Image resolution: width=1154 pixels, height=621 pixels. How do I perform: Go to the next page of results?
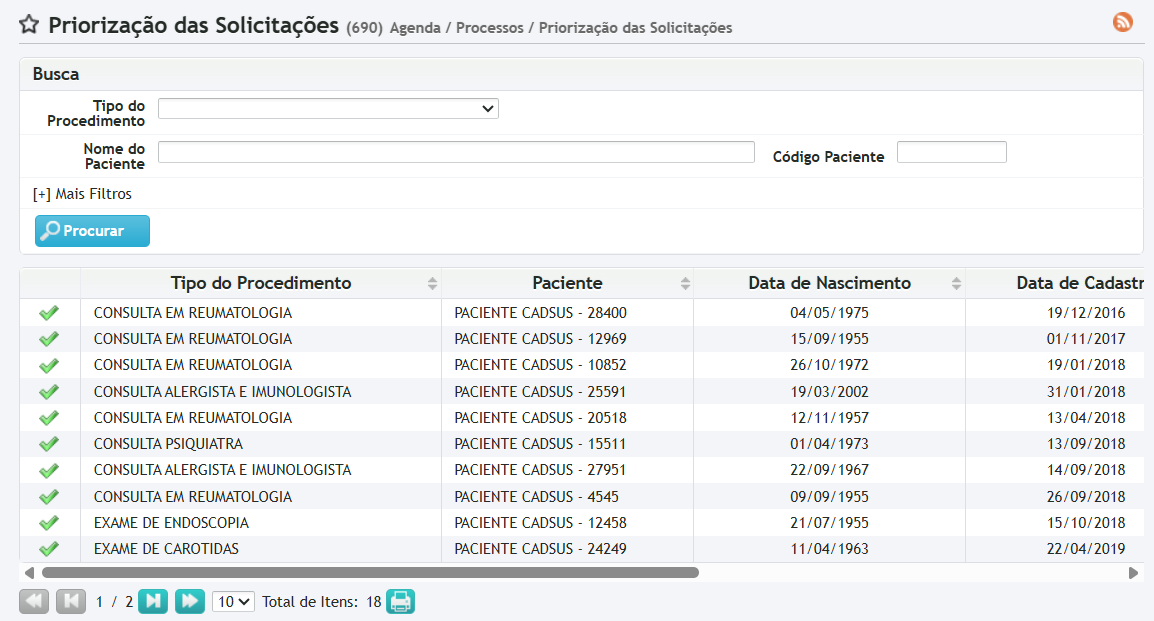tap(153, 601)
